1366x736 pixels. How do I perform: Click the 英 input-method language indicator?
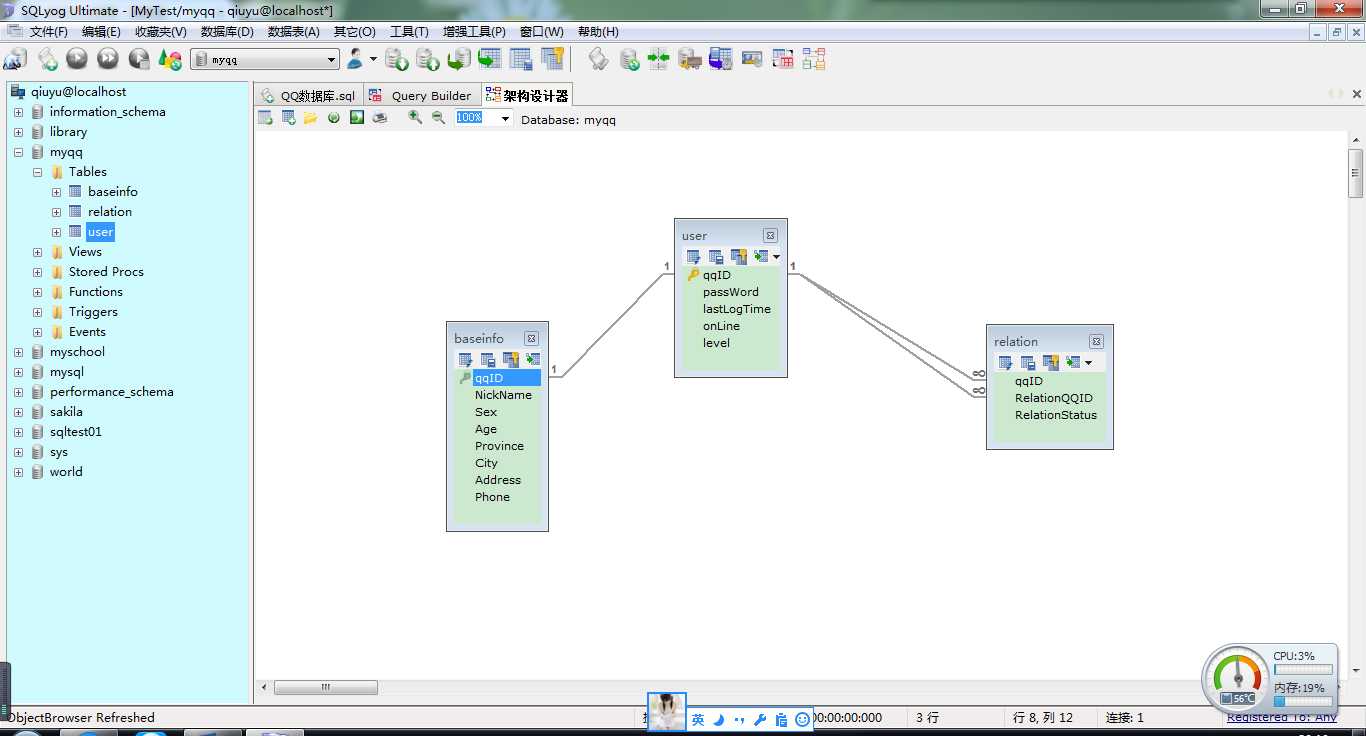(x=698, y=719)
